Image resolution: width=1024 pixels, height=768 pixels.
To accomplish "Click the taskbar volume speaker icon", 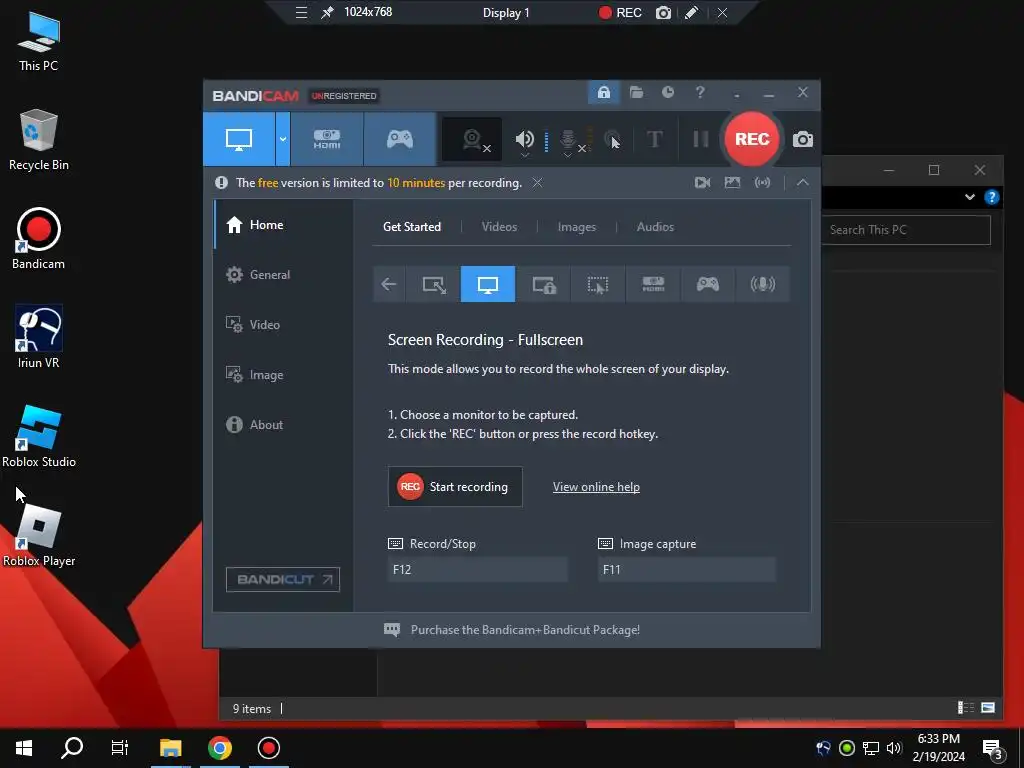I will (x=894, y=748).
